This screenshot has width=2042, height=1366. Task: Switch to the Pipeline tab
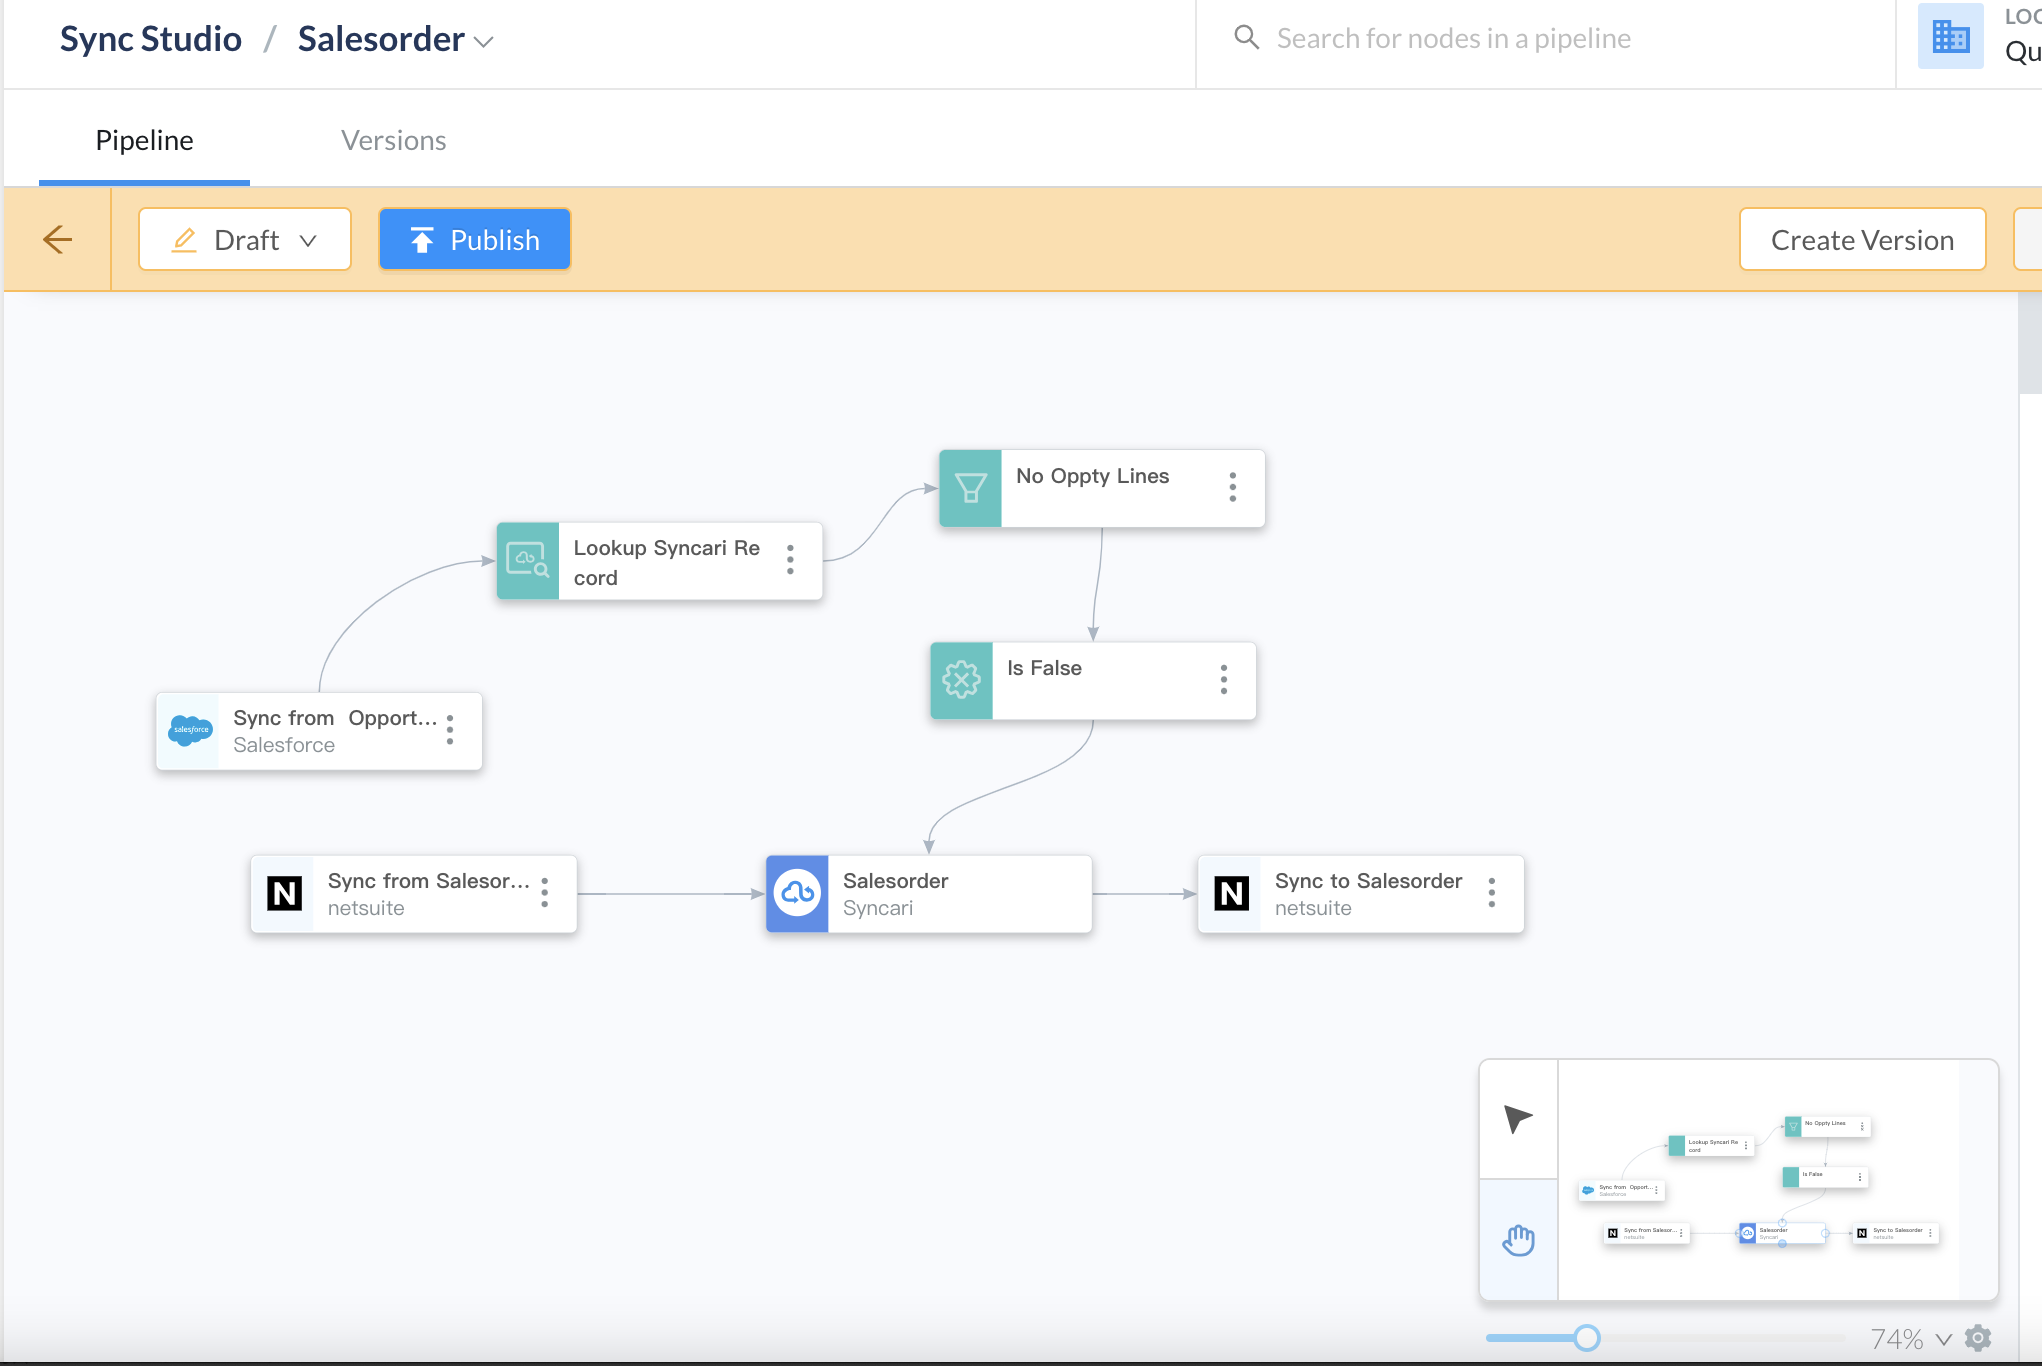point(144,140)
